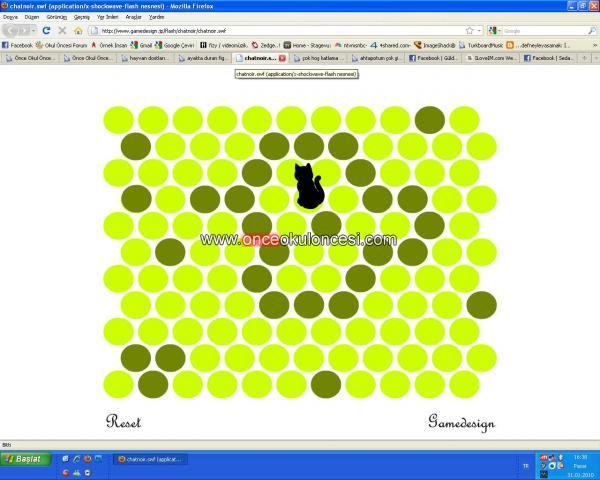
Task: Open the Geçmiş menu
Action: pos(82,17)
